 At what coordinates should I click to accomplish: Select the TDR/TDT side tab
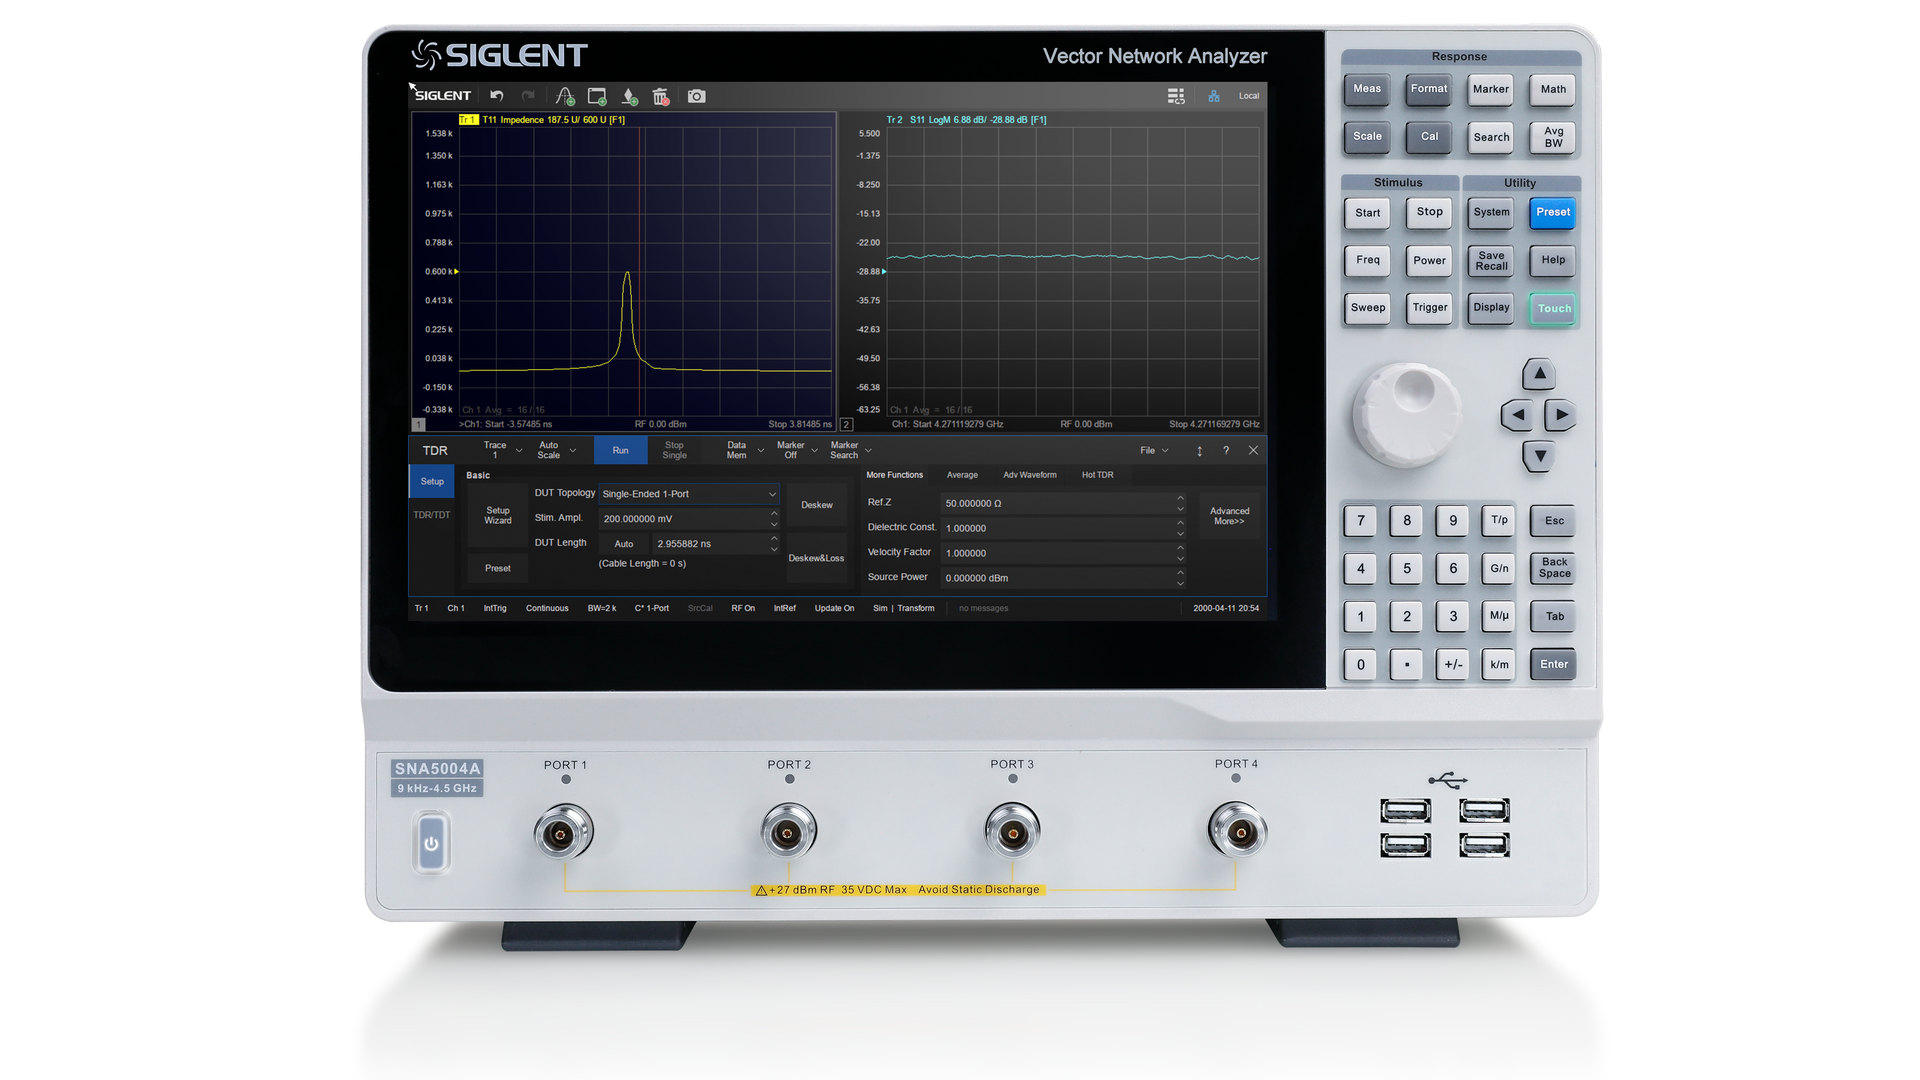pos(432,515)
